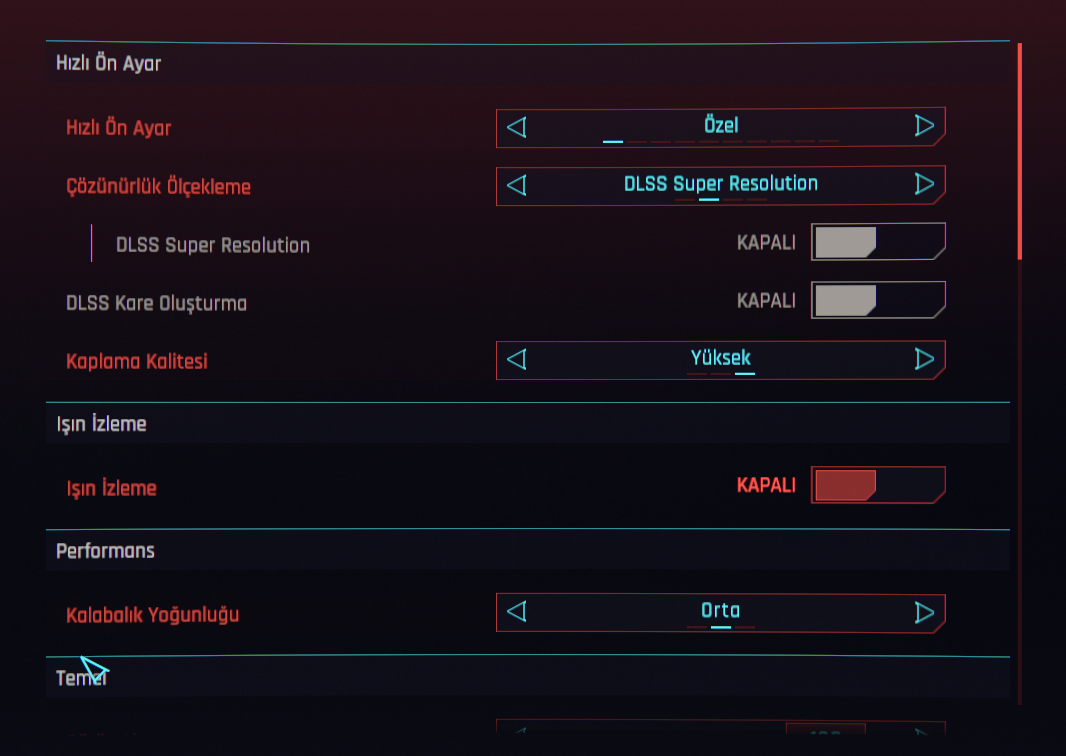The image size is (1066, 756).
Task: Select the Işın İzleme section header
Action: [x=101, y=424]
